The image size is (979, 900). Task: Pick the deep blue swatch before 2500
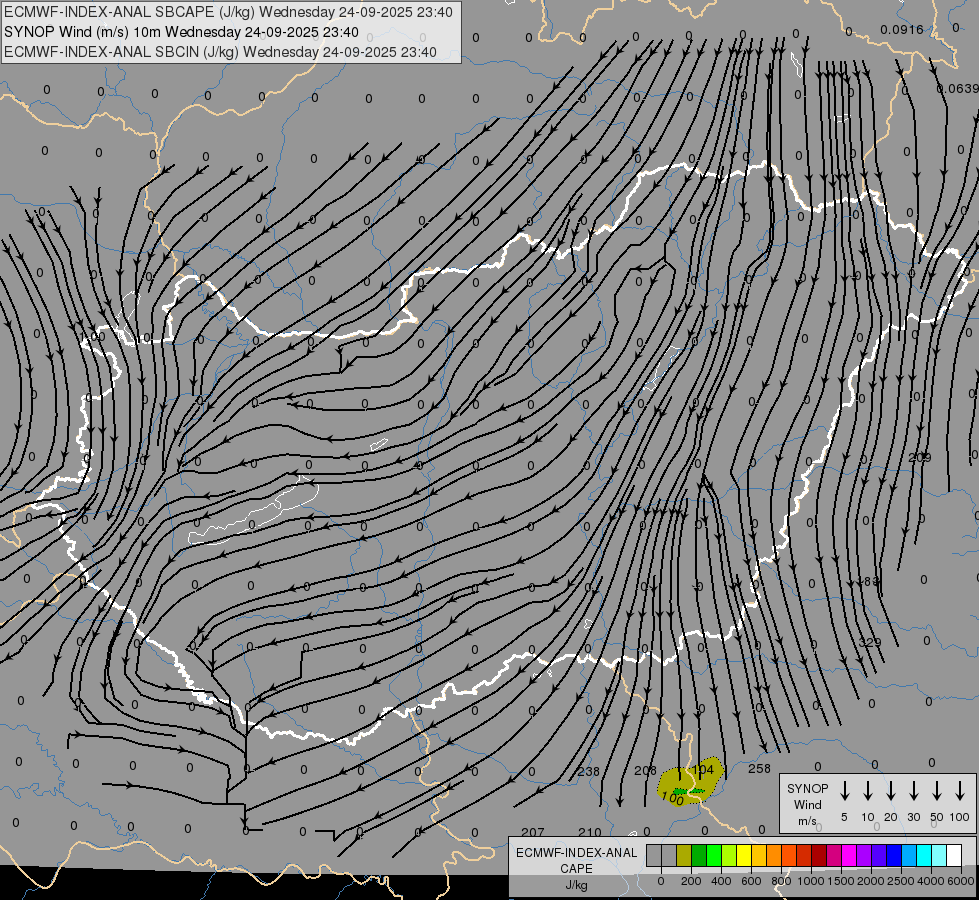pyautogui.click(x=895, y=855)
